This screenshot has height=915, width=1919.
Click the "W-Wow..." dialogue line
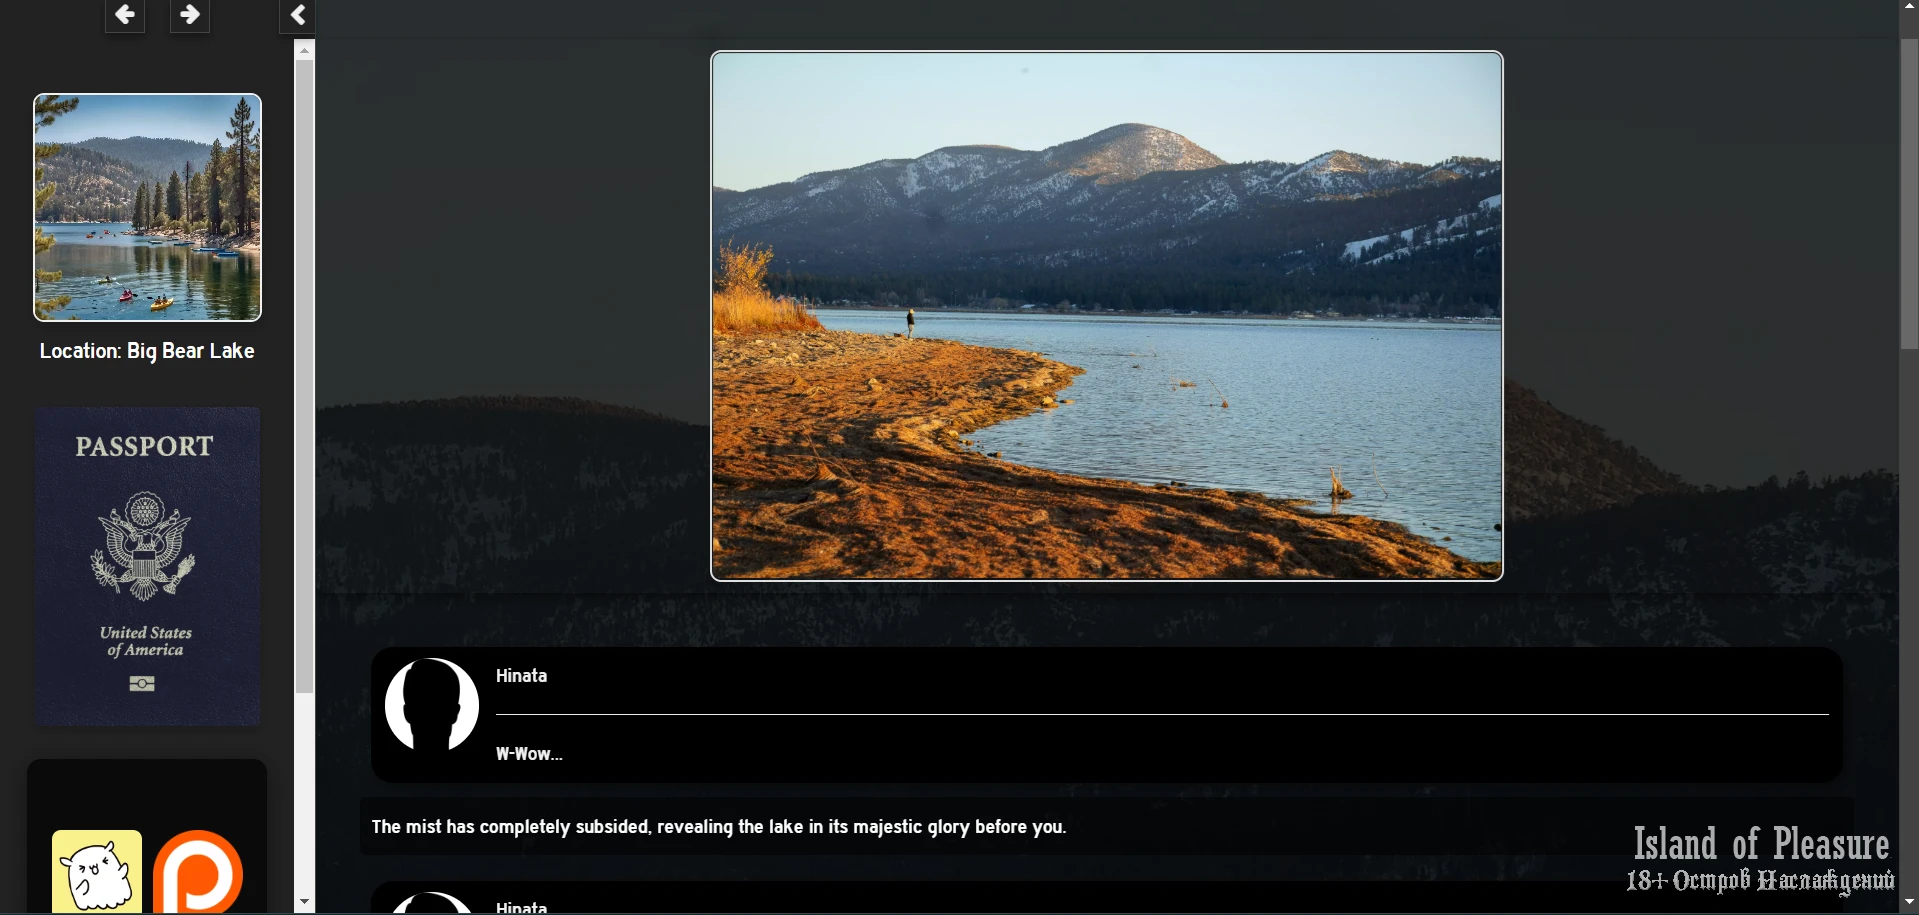pyautogui.click(x=529, y=754)
